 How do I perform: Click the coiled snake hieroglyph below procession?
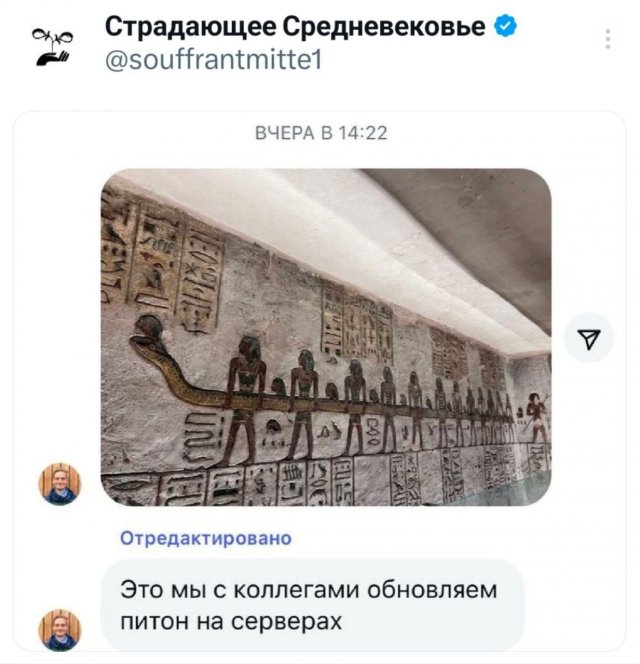[198, 436]
